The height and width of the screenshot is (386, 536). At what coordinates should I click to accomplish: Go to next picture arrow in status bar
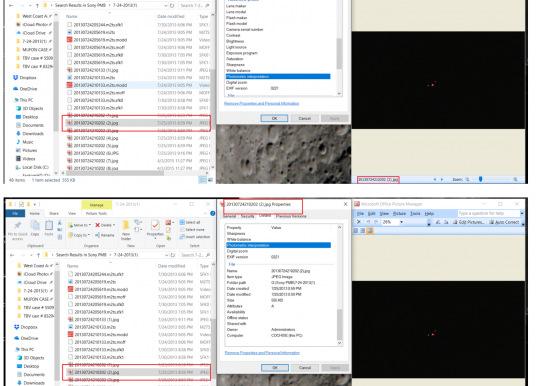click(442, 179)
